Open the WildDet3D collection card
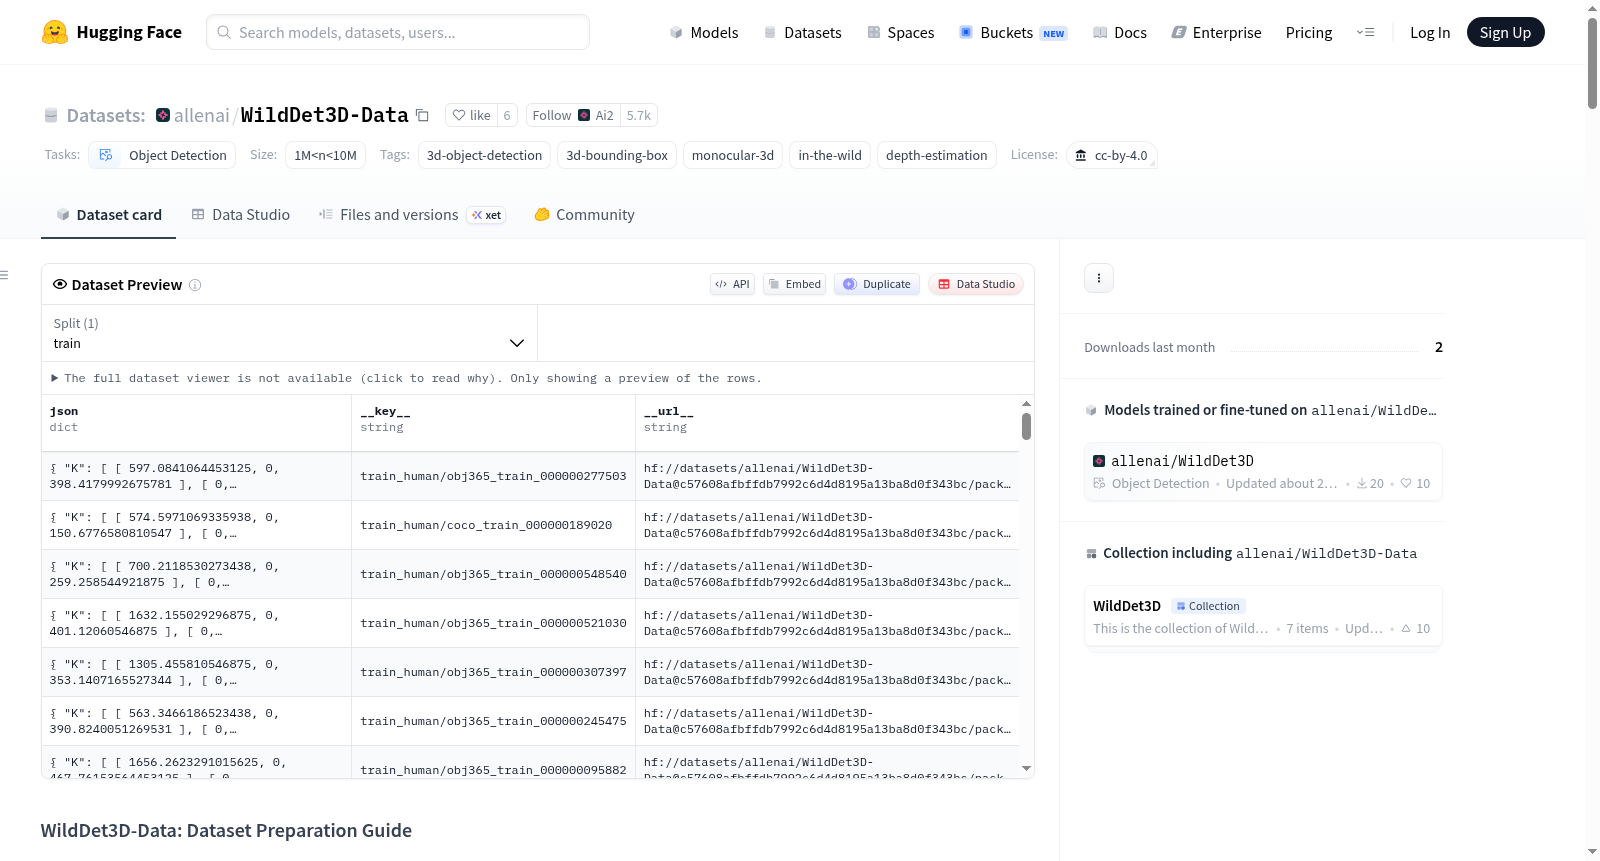 pos(1263,616)
